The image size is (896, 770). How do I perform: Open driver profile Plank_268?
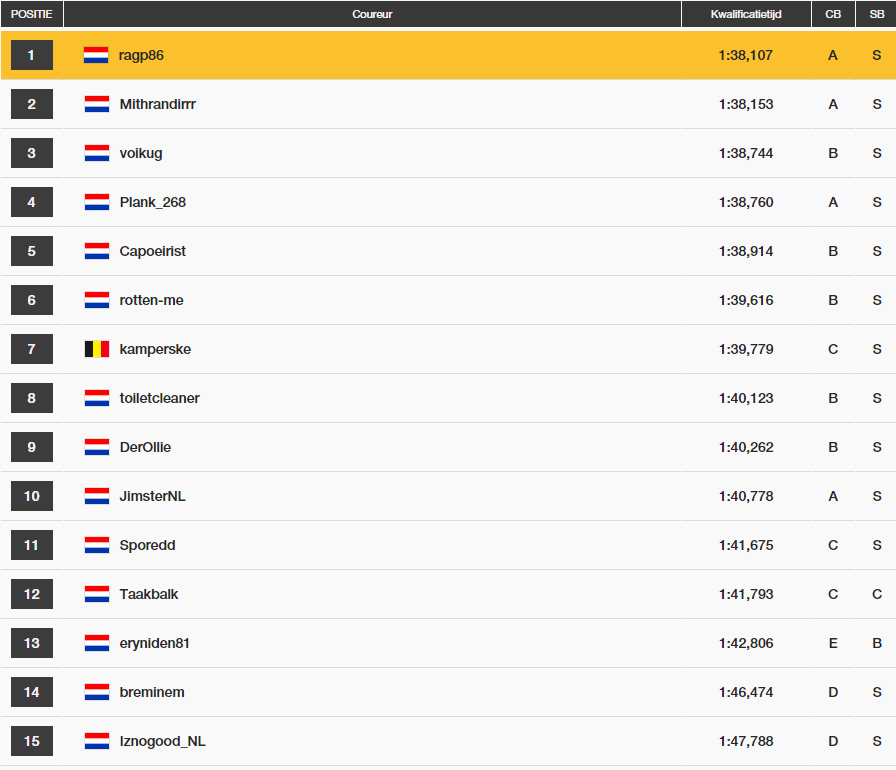point(152,202)
